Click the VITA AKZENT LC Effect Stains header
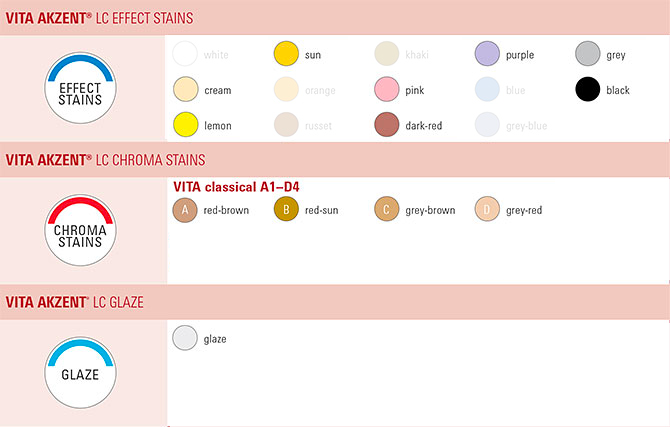Viewport: 670px width, 427px height. pyautogui.click(x=99, y=18)
